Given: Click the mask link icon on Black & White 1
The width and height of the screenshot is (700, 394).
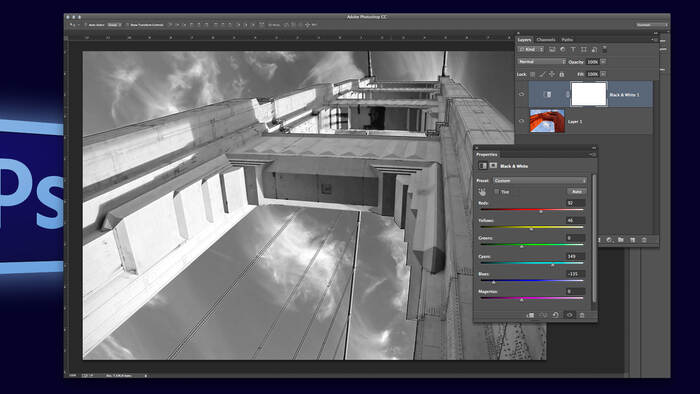Looking at the screenshot, I should pyautogui.click(x=567, y=94).
